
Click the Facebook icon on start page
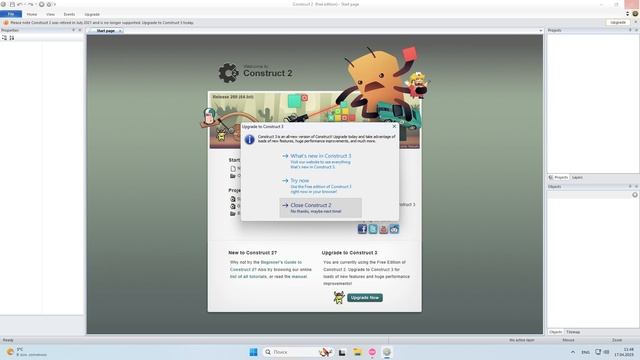click(362, 229)
